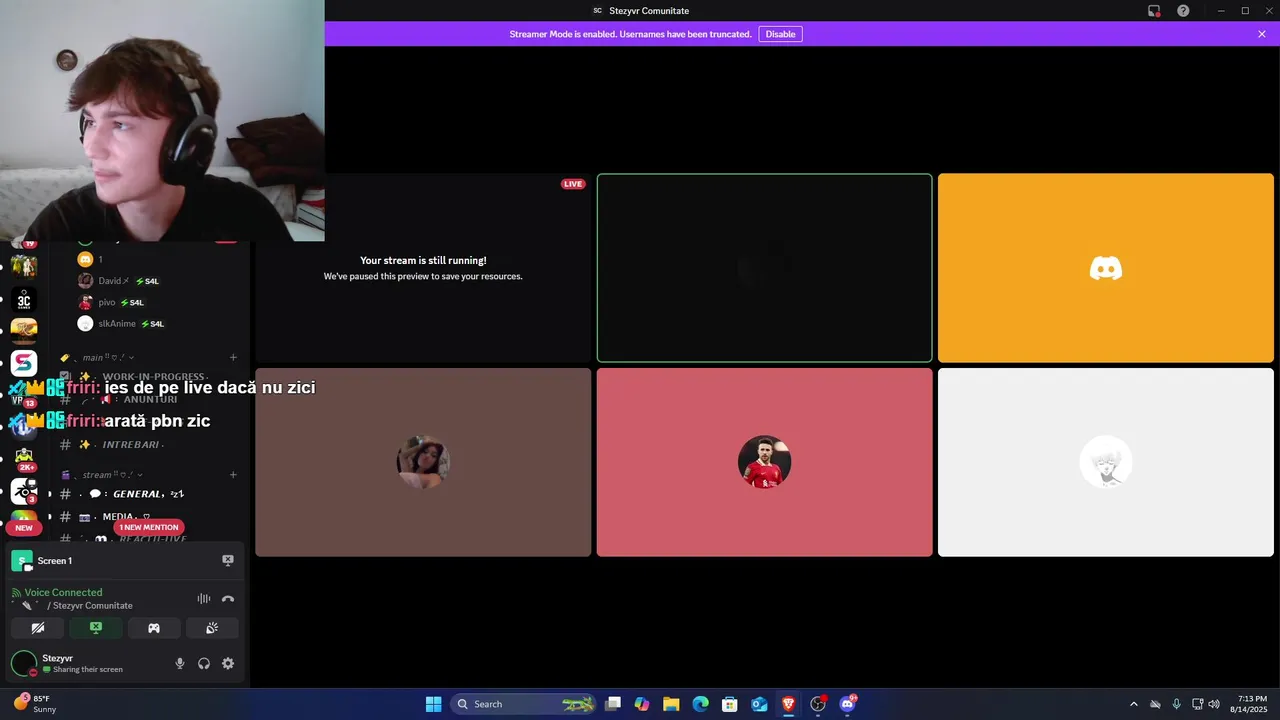Open Copilot from the taskbar
This screenshot has width=1280, height=720.
pos(642,704)
